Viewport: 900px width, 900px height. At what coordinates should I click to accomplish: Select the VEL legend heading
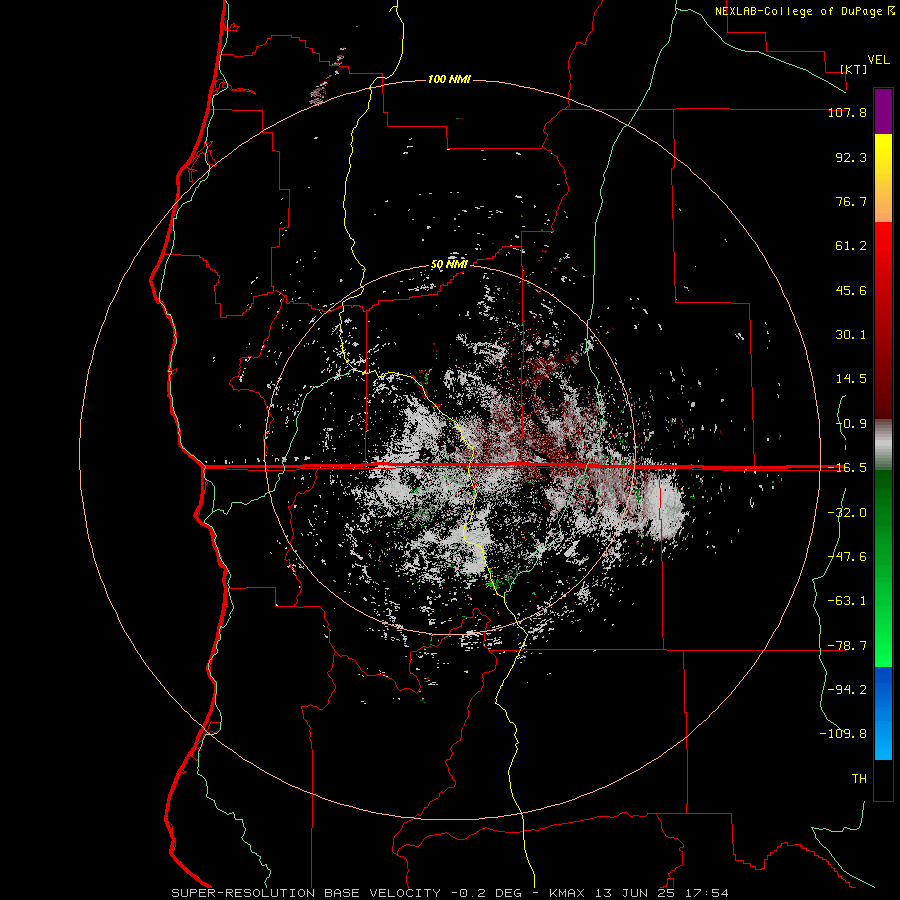[x=878, y=60]
